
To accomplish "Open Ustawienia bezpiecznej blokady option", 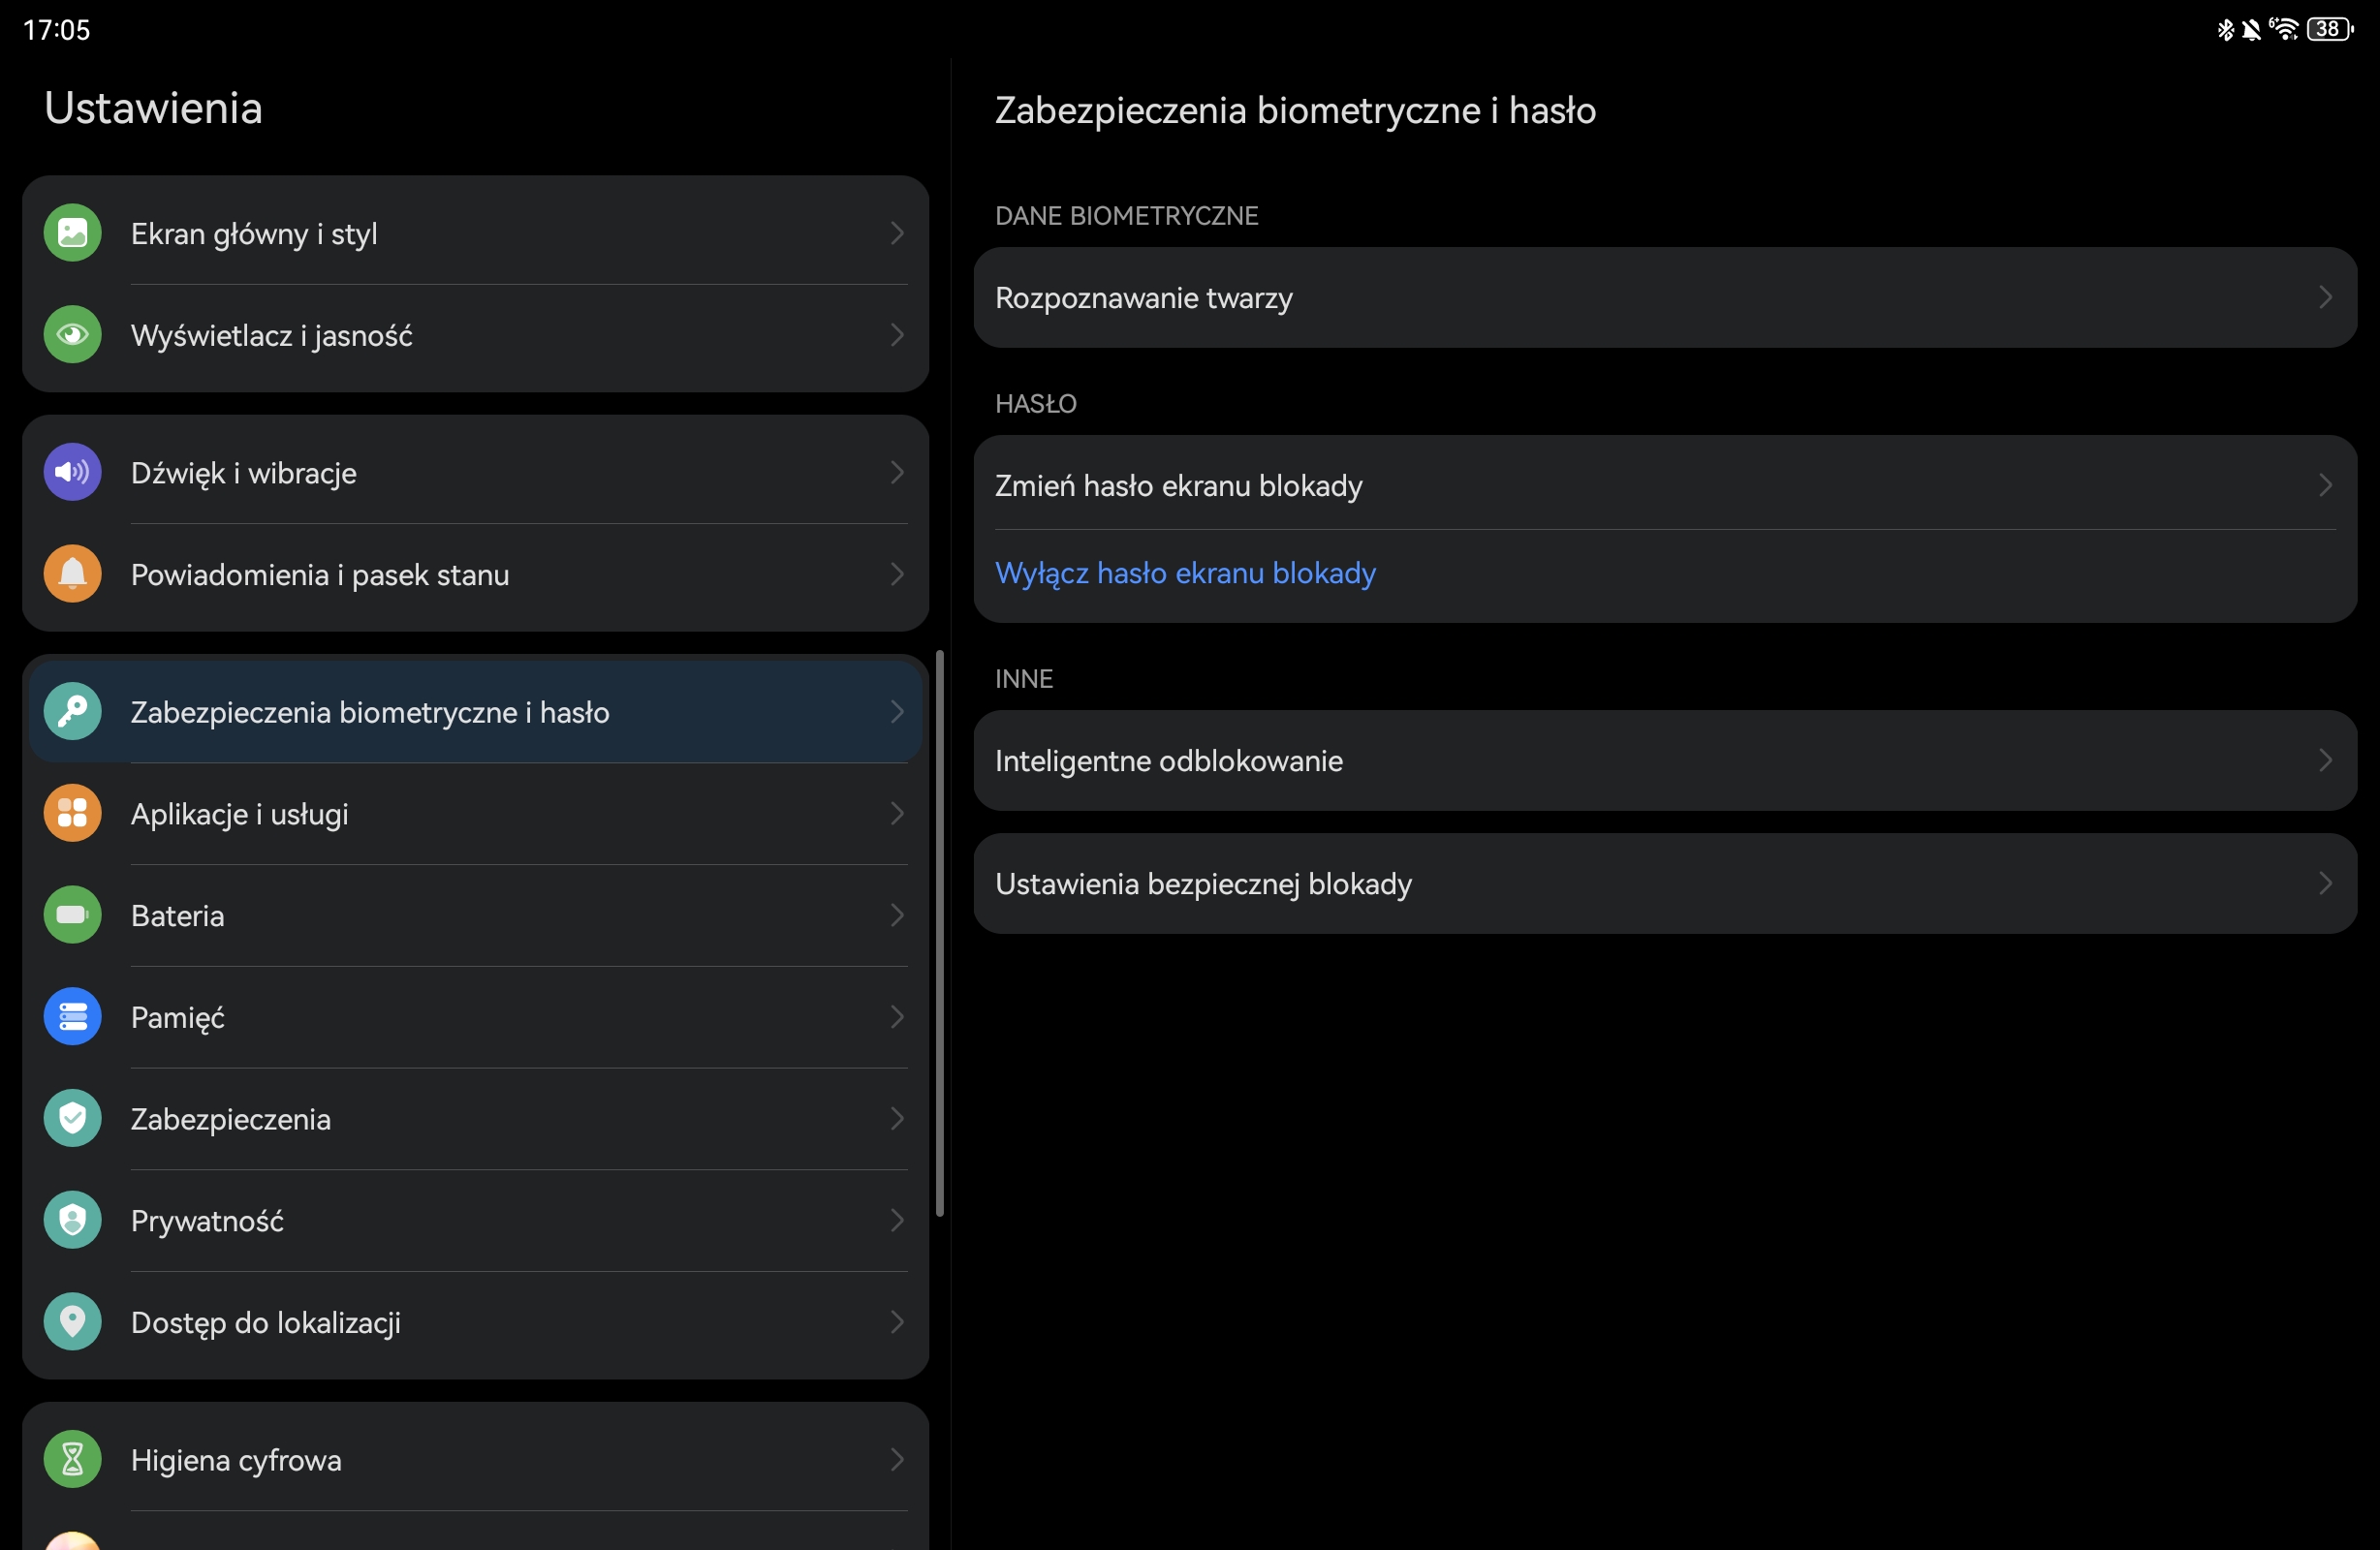I will (x=1665, y=883).
